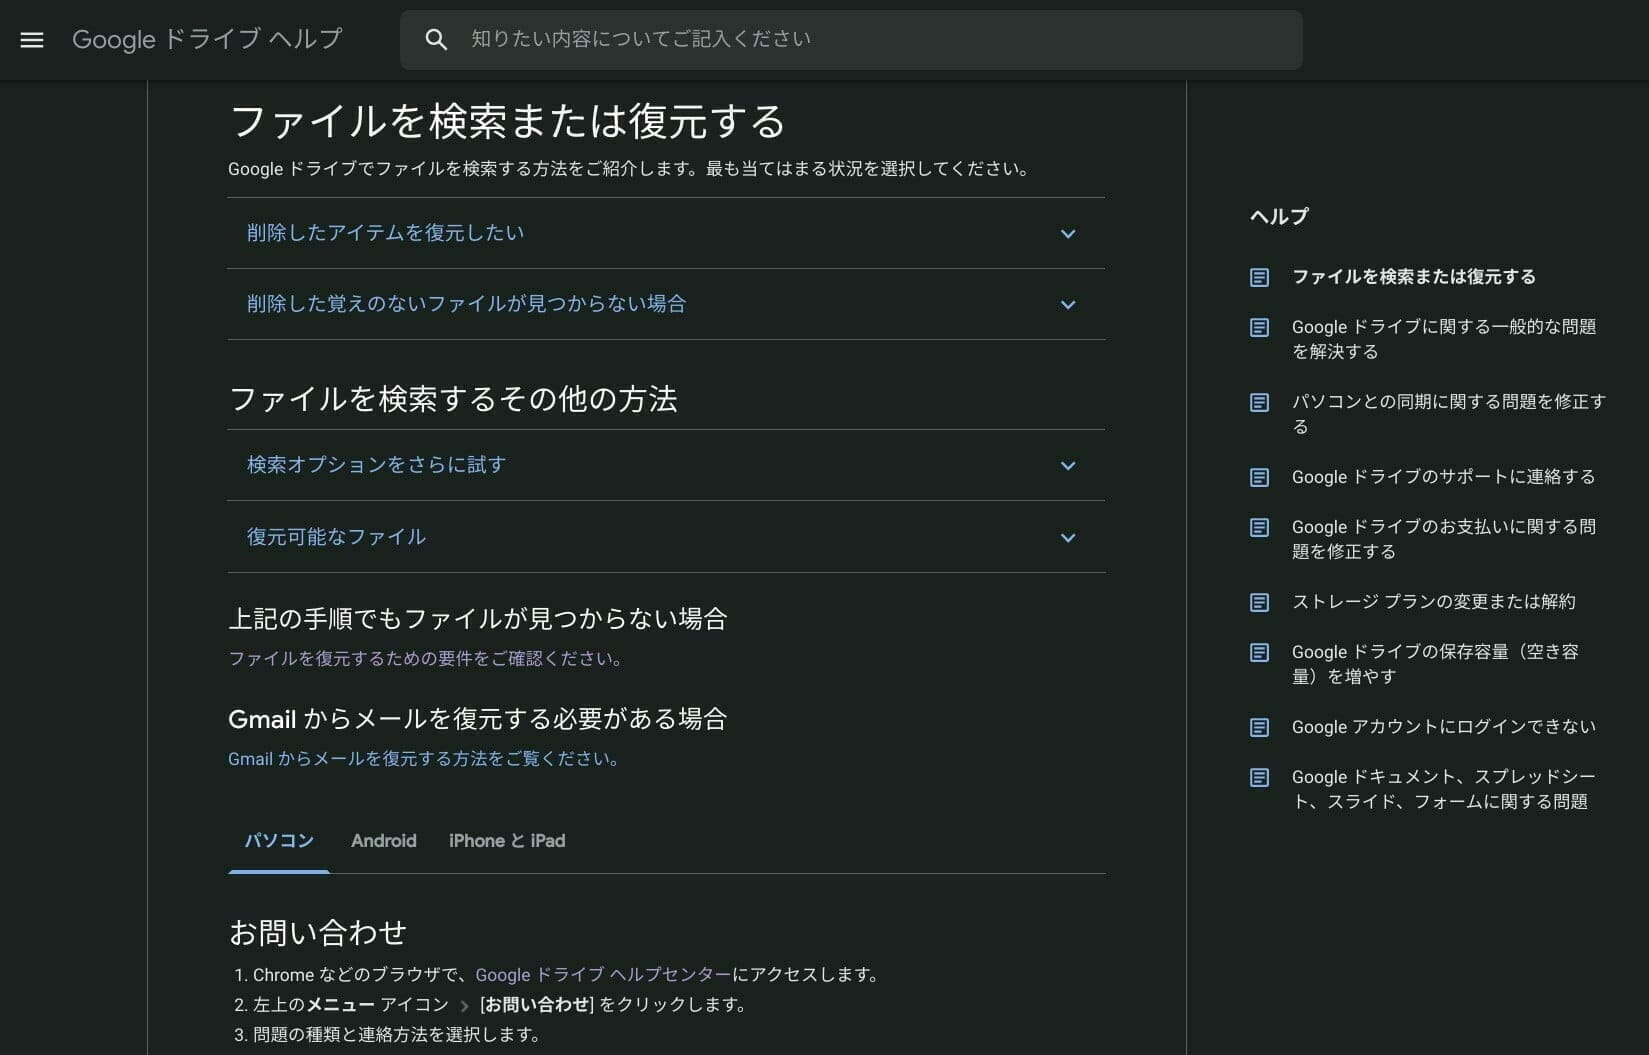Open sidebar link Google ドライブのお支払いに関する問題を修正する
Viewport: 1649px width, 1055px height.
pos(1444,539)
